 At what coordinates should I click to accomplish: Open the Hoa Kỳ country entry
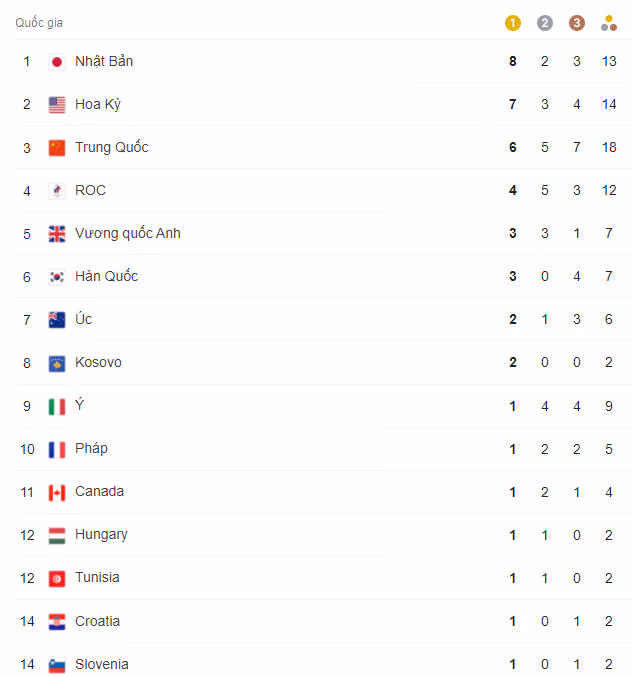point(98,104)
